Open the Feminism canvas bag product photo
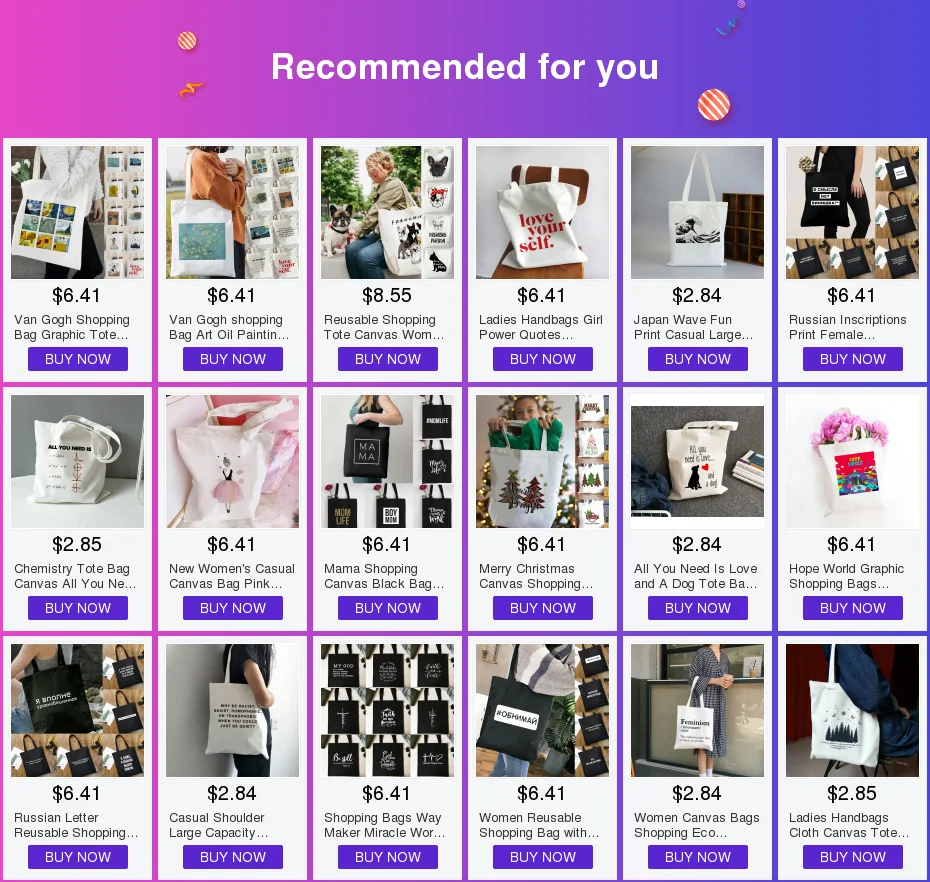 click(x=698, y=711)
